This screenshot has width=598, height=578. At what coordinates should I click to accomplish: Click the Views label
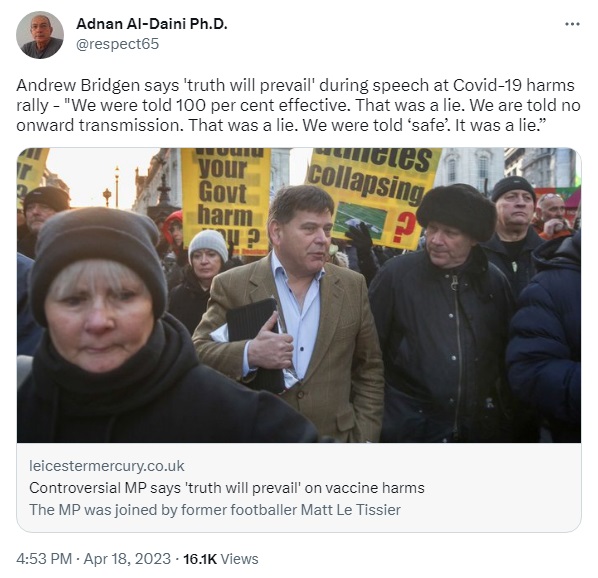pyautogui.click(x=240, y=559)
